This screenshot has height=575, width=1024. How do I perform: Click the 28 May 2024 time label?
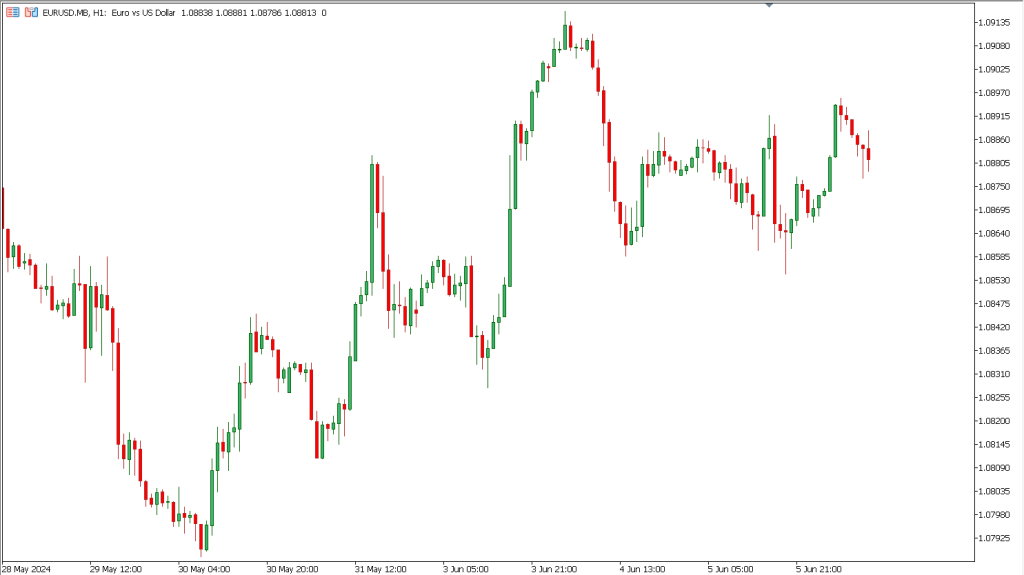pos(27,569)
